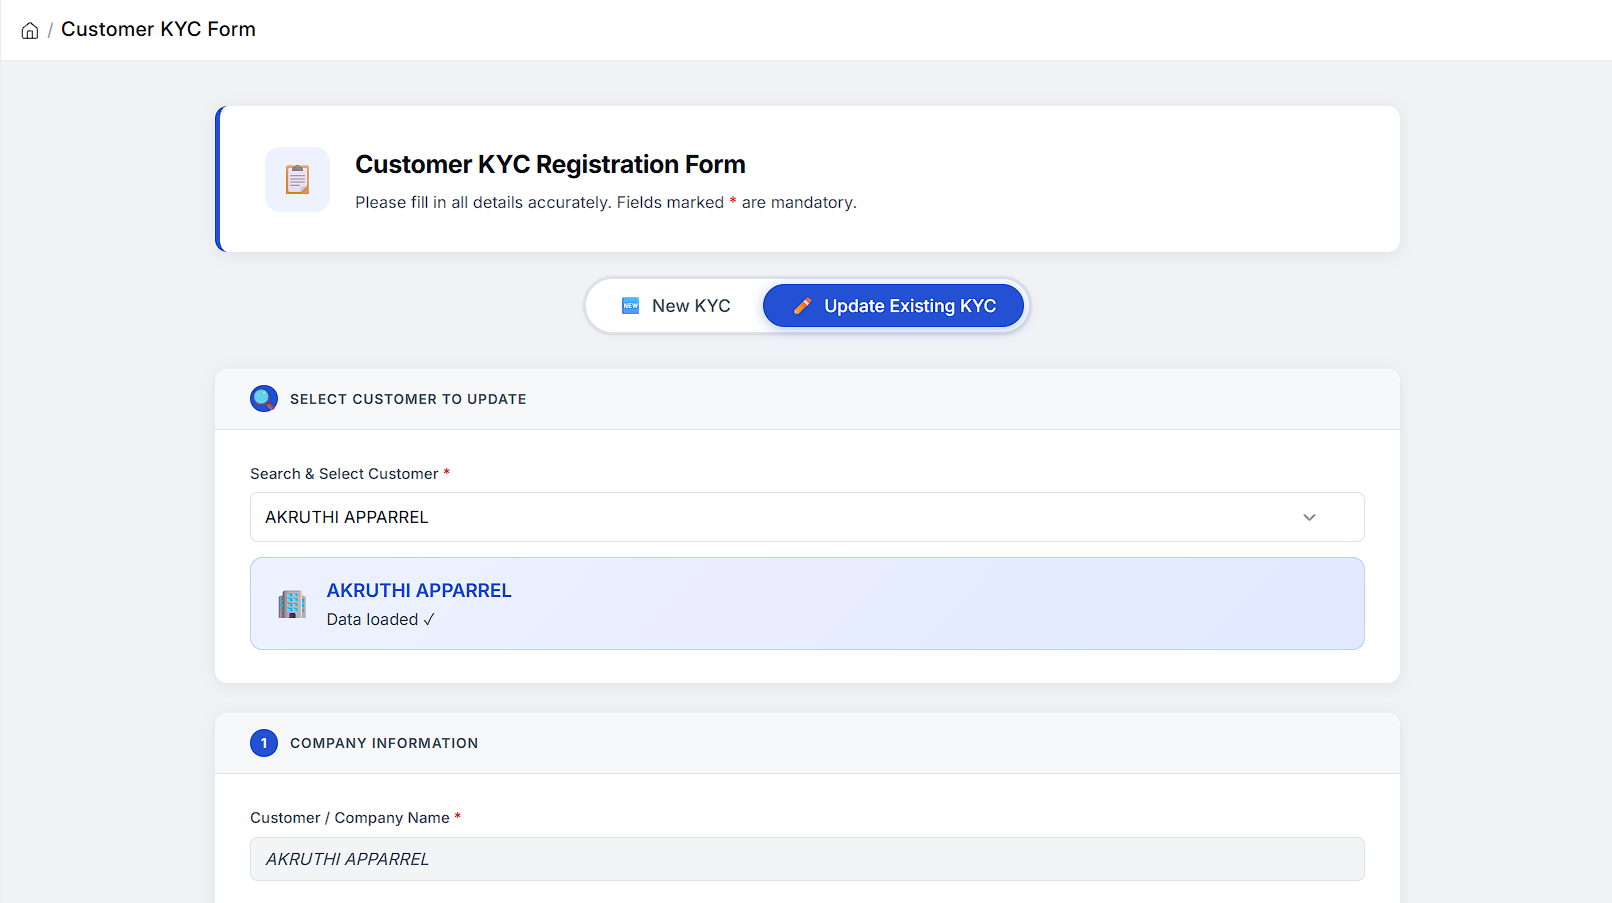1612x903 pixels.
Task: Open the home breadcrumb icon
Action: 30,30
